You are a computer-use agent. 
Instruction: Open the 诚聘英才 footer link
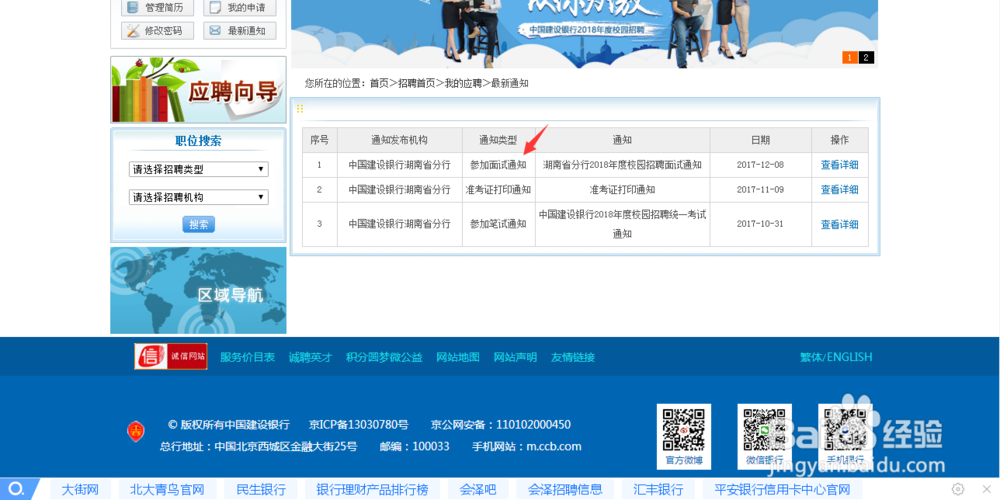coord(311,357)
